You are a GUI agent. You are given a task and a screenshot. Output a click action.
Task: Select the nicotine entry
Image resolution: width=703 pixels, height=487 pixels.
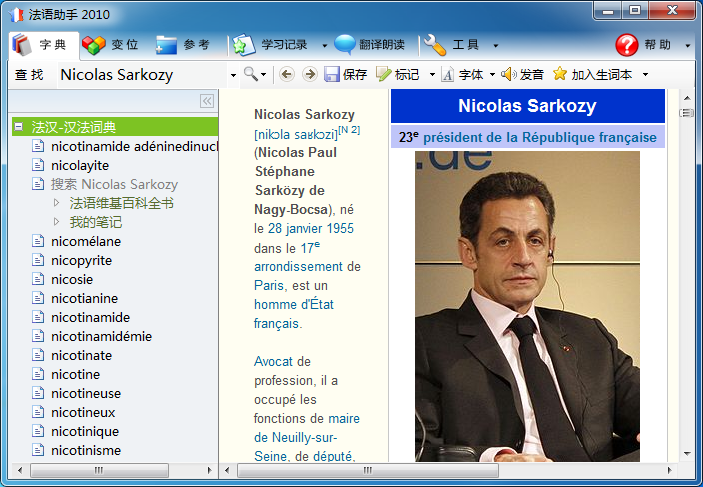pyautogui.click(x=75, y=374)
